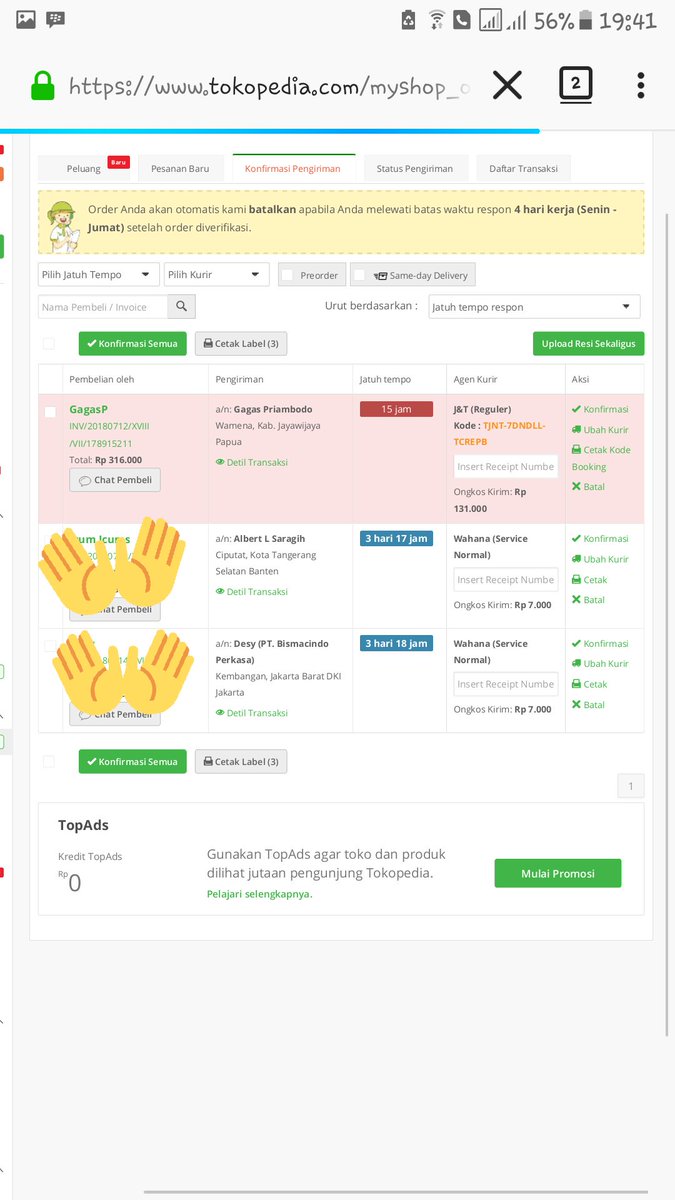Image resolution: width=675 pixels, height=1200 pixels.
Task: Open the Pelajari selengkapnya link
Action: [260, 894]
